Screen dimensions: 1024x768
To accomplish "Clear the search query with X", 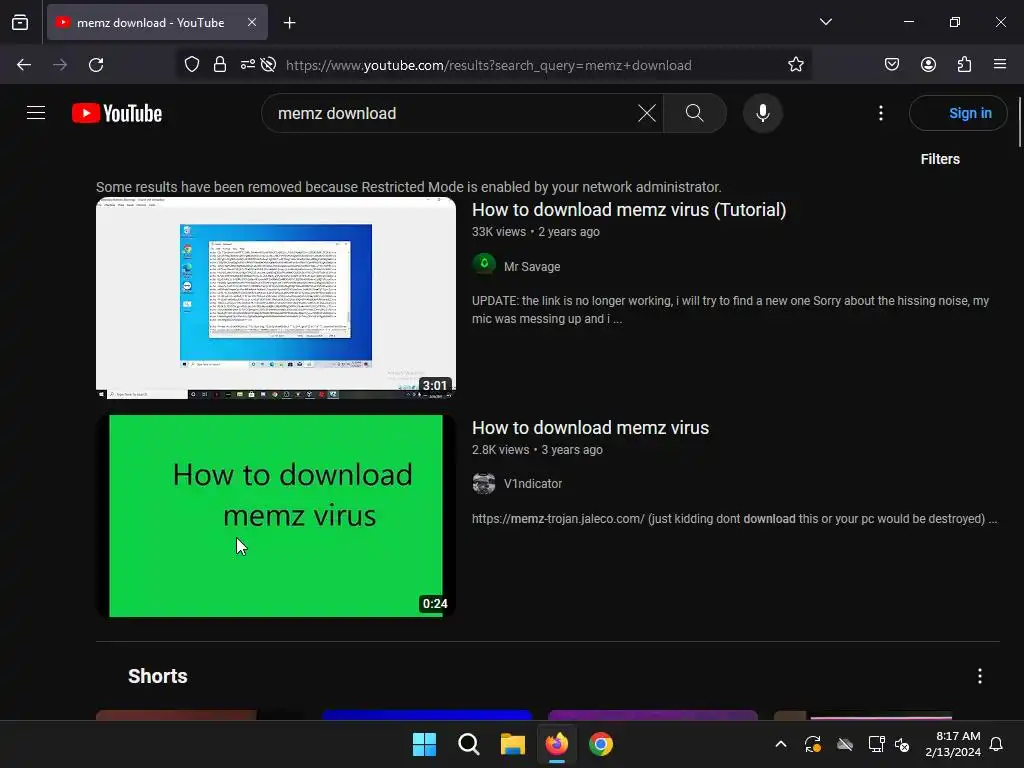I will pyautogui.click(x=647, y=113).
